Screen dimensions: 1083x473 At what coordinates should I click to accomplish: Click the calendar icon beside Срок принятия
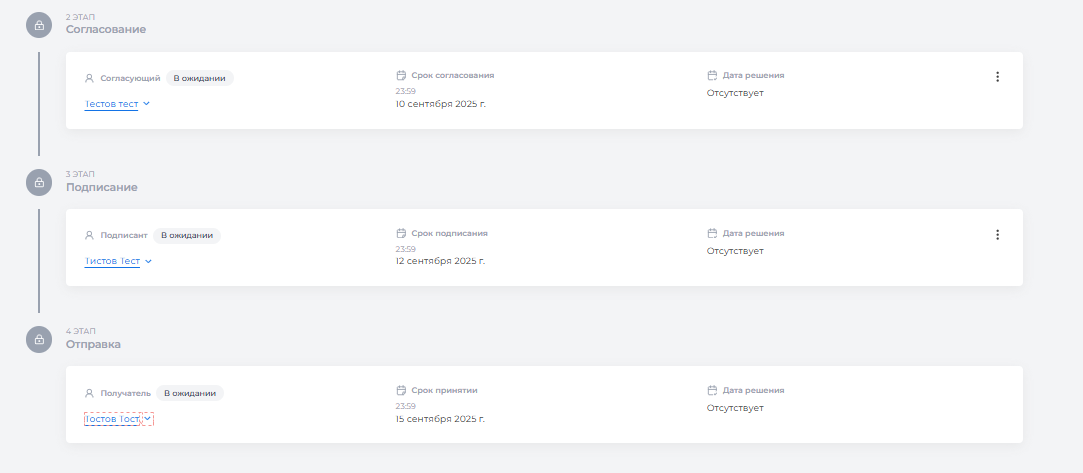(x=401, y=390)
